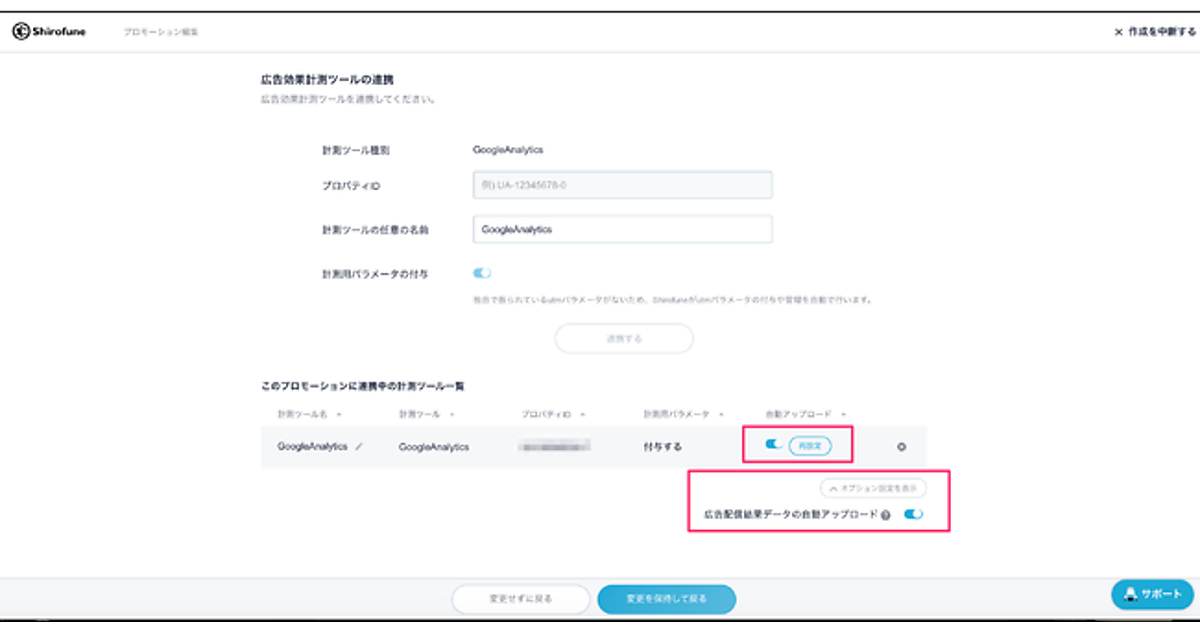The width and height of the screenshot is (1200, 630).
Task: Sort table by 計測ツール名 column
Action: [x=309, y=413]
